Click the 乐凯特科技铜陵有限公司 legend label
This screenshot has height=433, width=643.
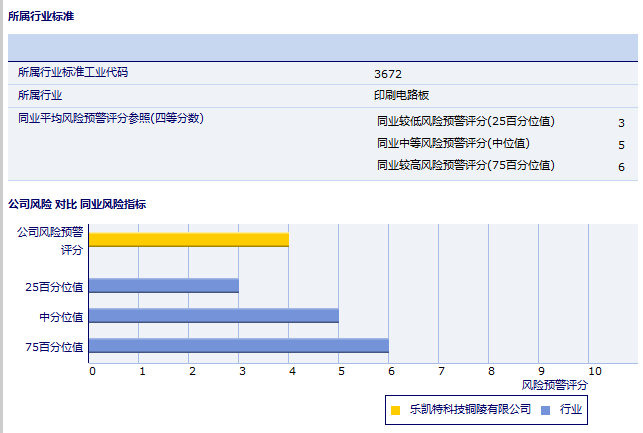point(469,410)
